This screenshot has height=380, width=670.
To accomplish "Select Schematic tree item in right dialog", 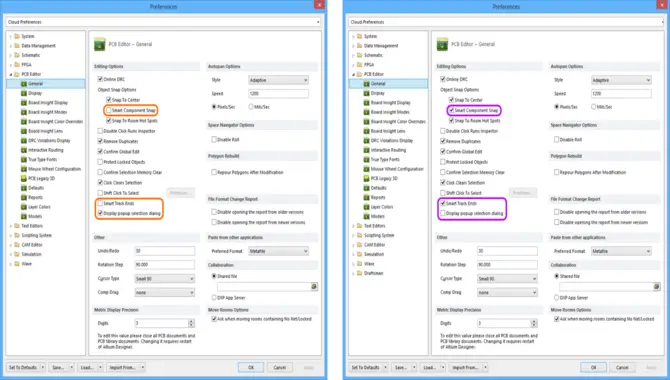I will (x=373, y=55).
